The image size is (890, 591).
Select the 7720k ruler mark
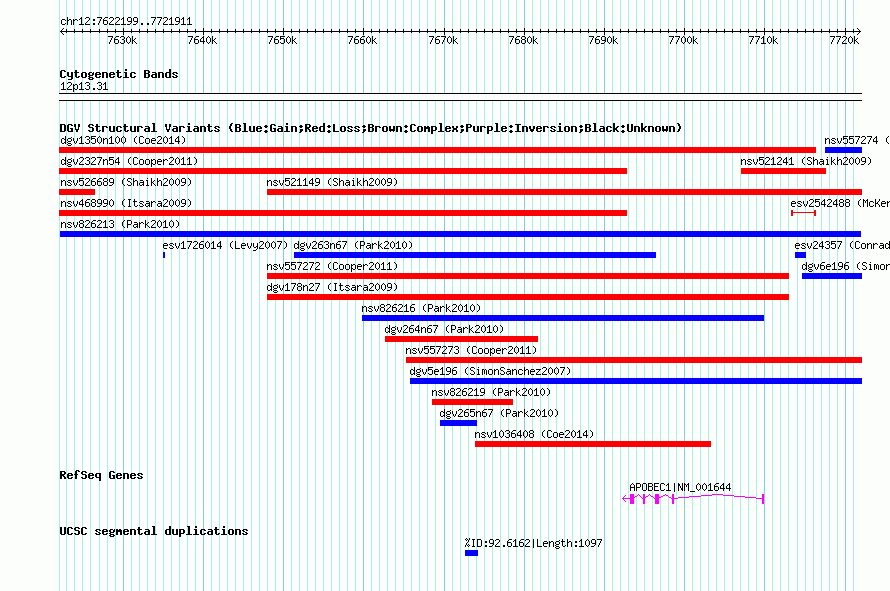pyautogui.click(x=844, y=40)
